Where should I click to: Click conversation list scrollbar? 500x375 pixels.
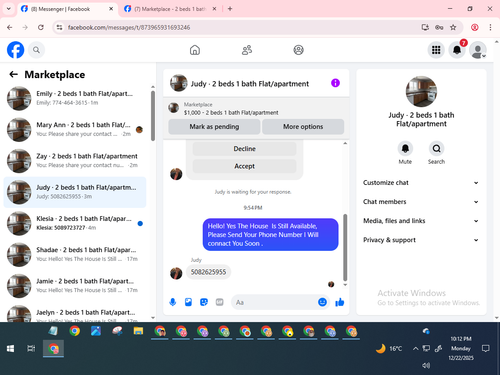coord(153,116)
